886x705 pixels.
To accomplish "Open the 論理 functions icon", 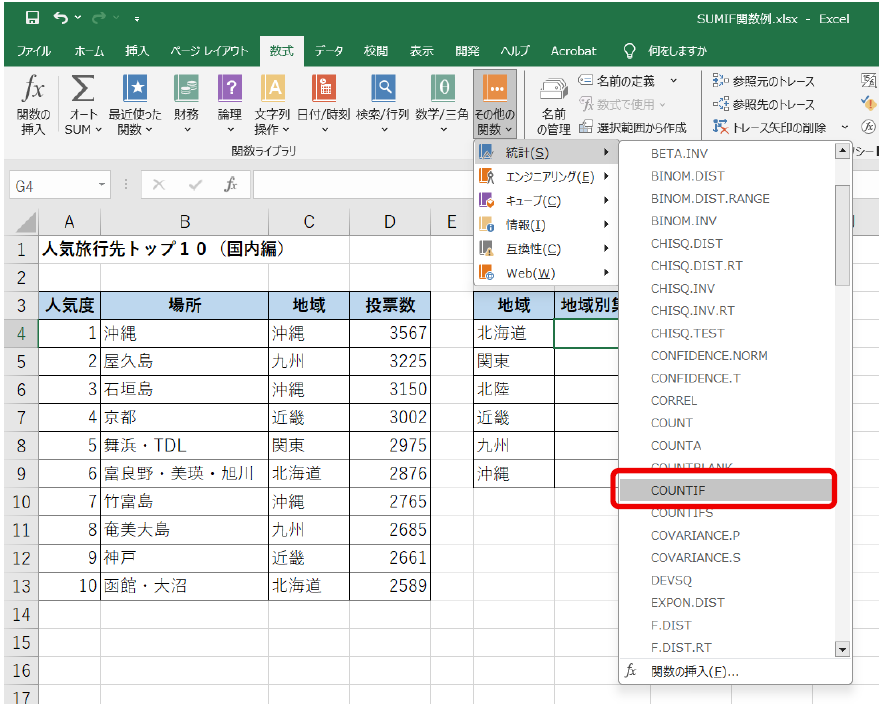I will pos(230,91).
